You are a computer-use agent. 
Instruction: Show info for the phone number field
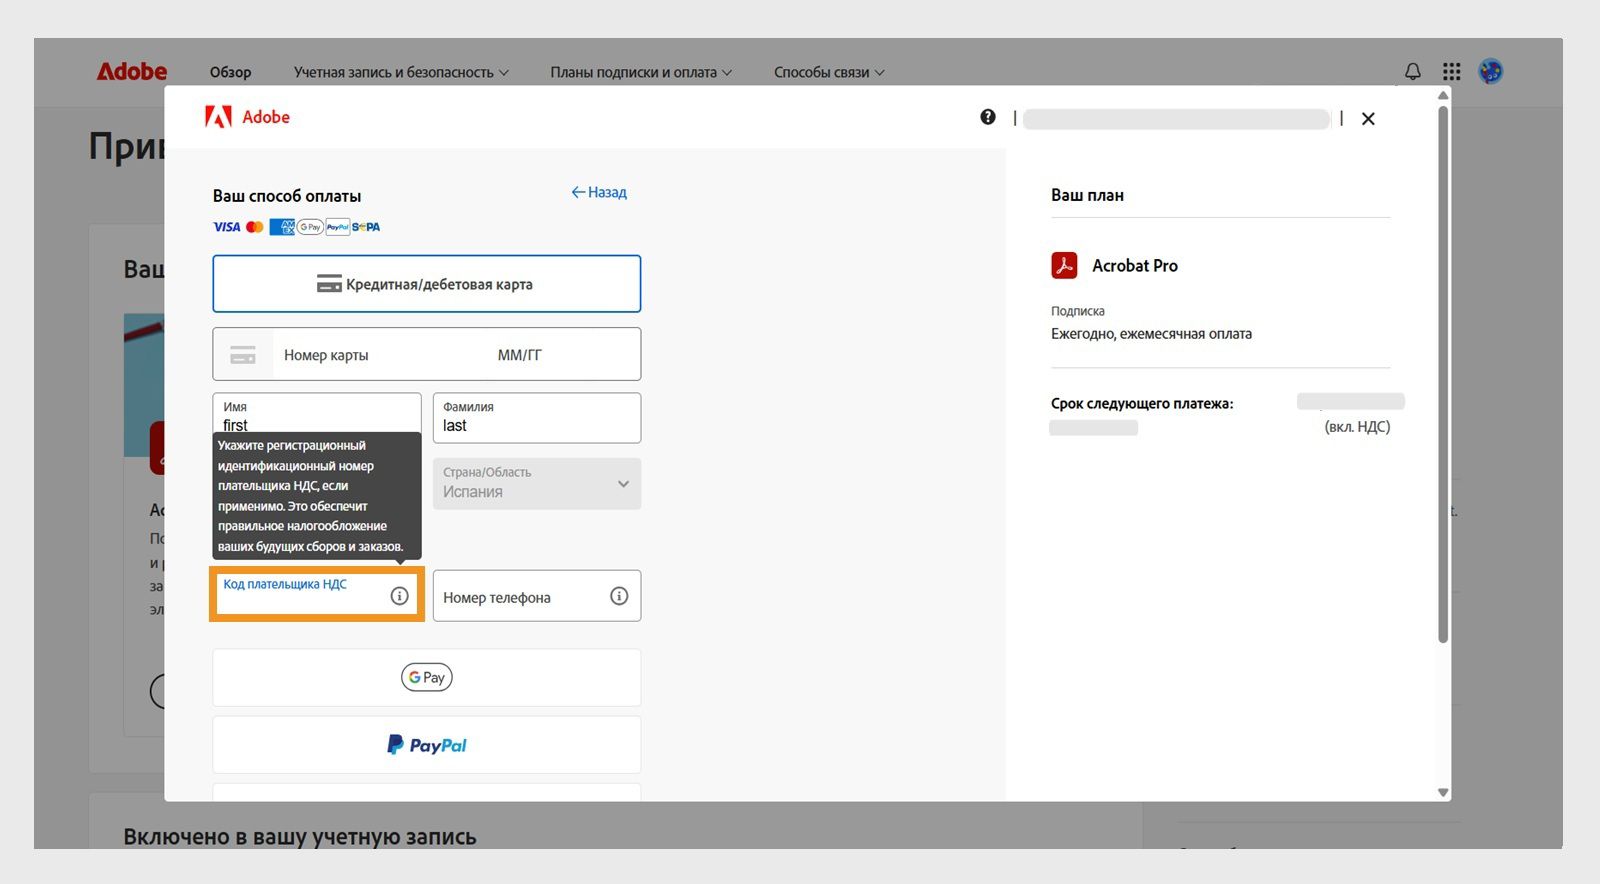coord(619,596)
